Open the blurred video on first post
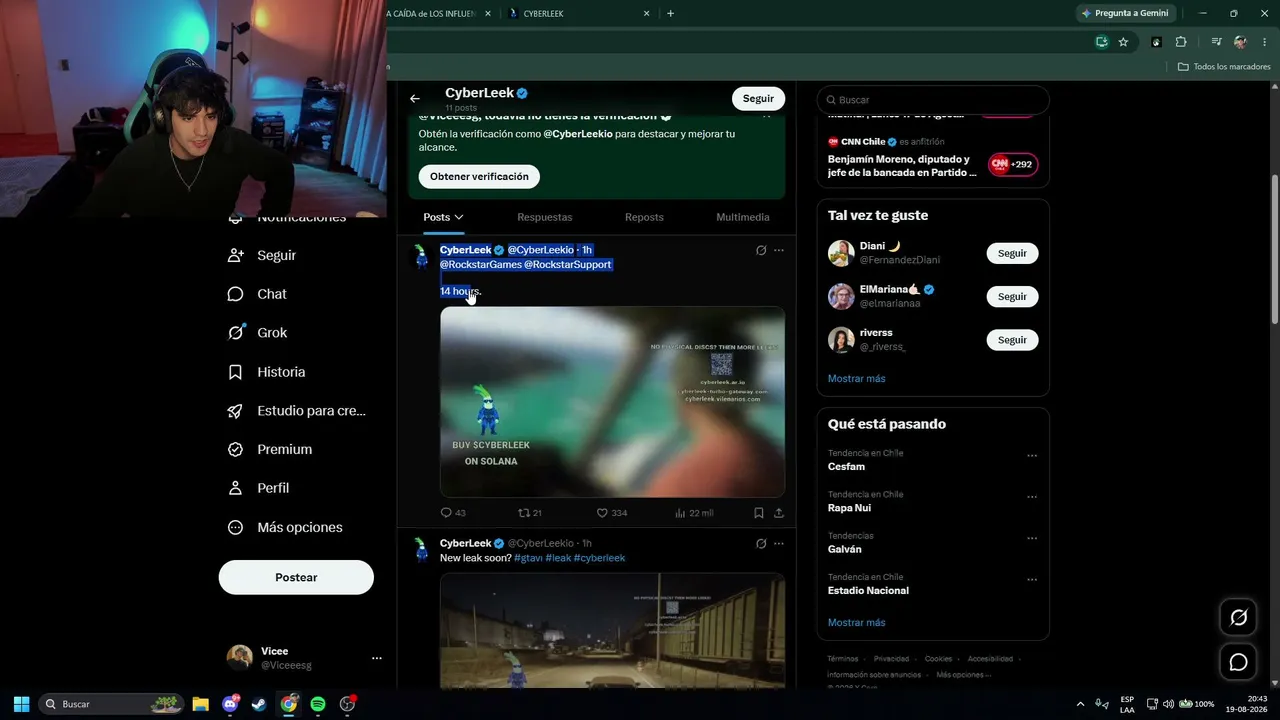This screenshot has height=720, width=1280. (x=612, y=402)
